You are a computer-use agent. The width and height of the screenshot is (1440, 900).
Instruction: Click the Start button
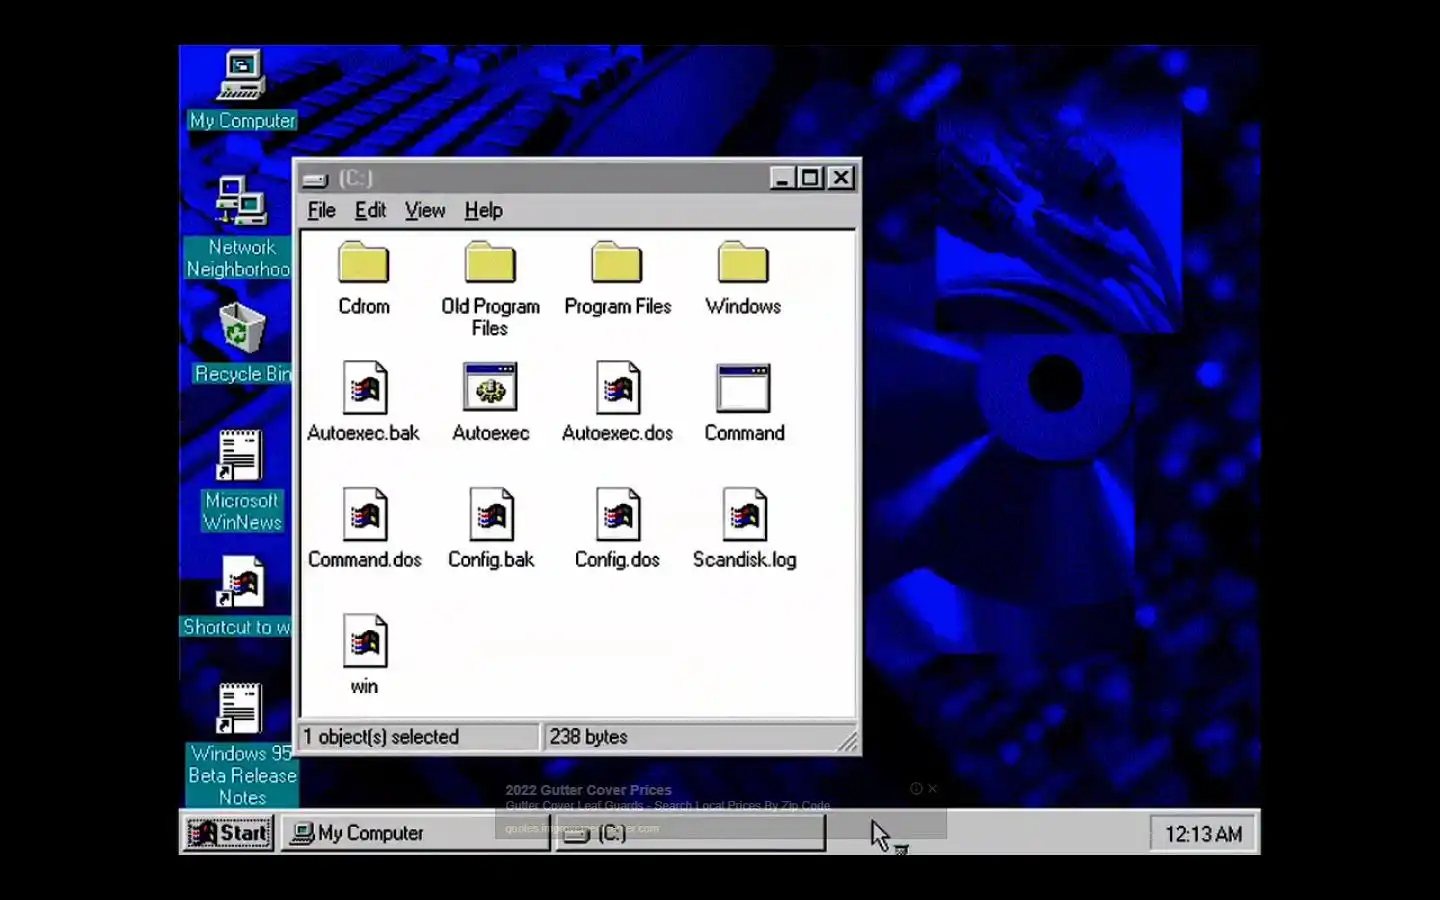click(229, 833)
